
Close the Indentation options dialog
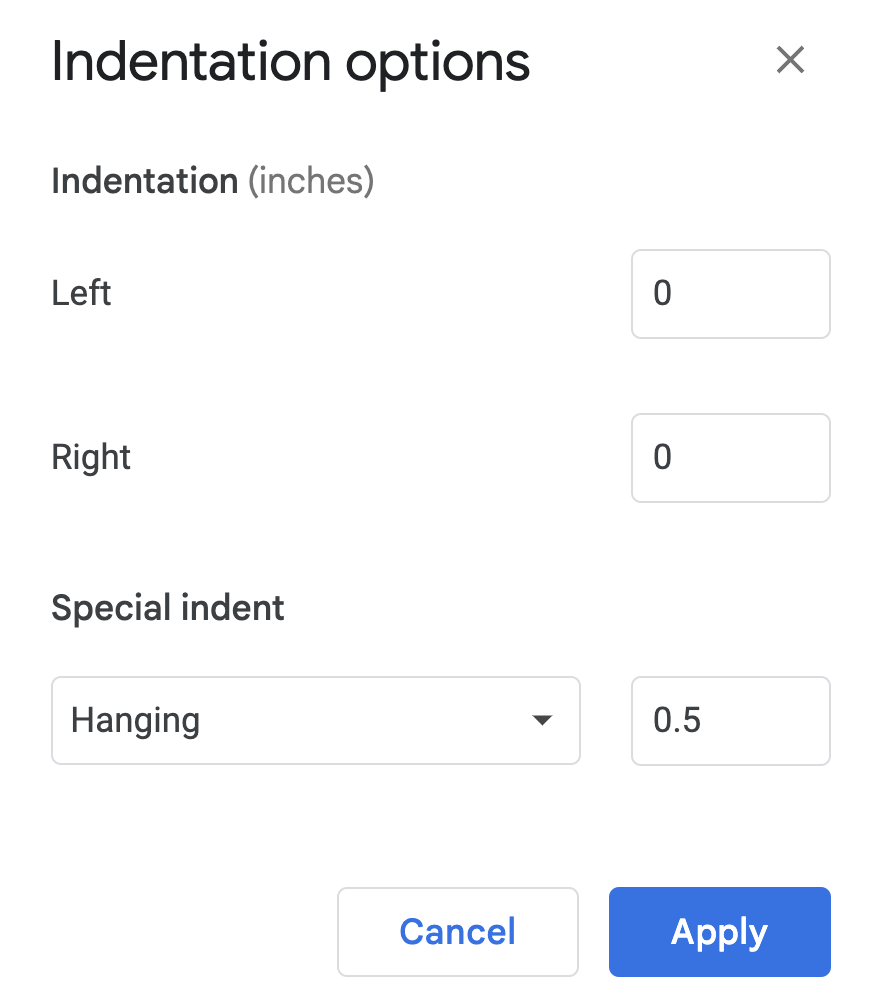click(790, 60)
